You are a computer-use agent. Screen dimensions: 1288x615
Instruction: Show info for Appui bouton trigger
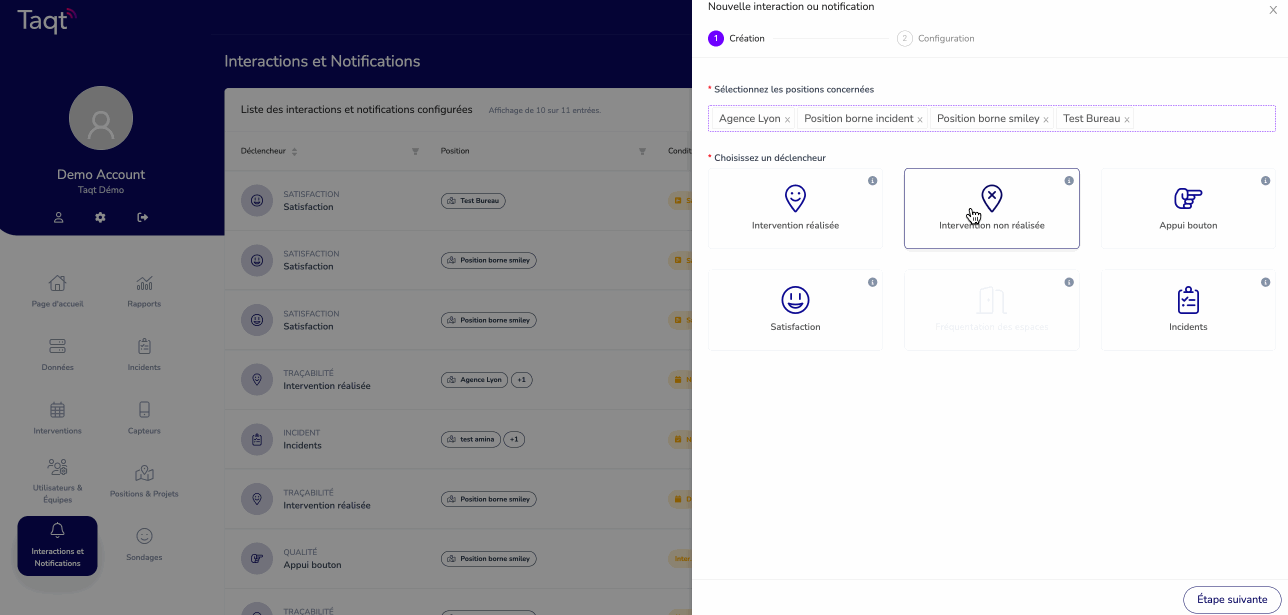(x=1265, y=181)
